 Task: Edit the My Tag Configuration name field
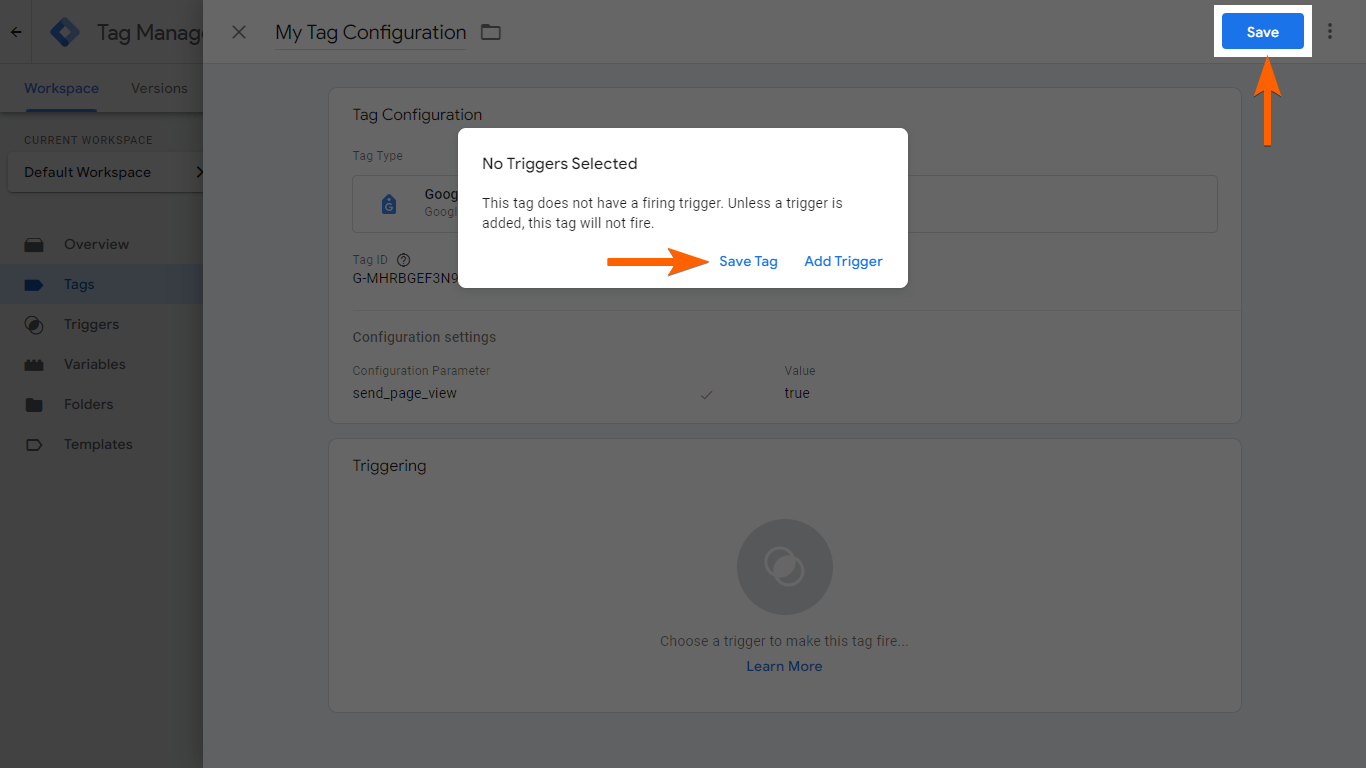(370, 33)
